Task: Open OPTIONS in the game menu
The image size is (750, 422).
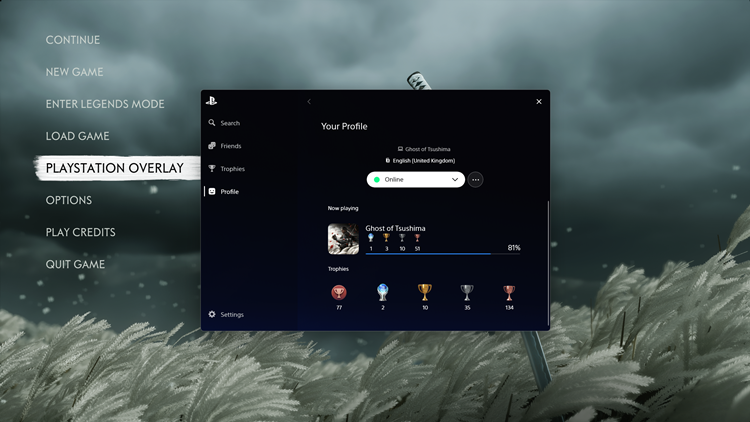Action: tap(68, 200)
